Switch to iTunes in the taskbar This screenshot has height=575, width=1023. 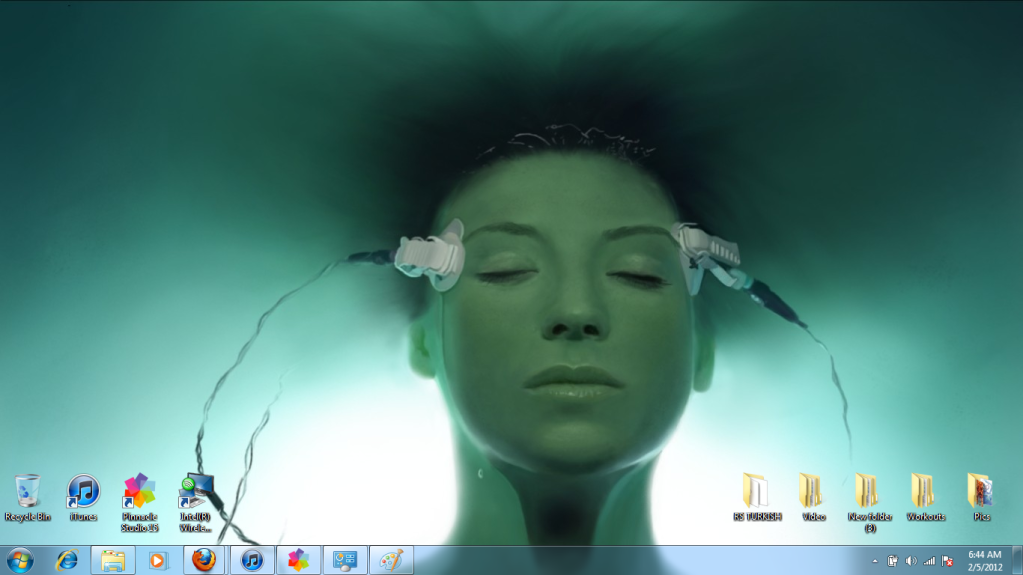252,560
